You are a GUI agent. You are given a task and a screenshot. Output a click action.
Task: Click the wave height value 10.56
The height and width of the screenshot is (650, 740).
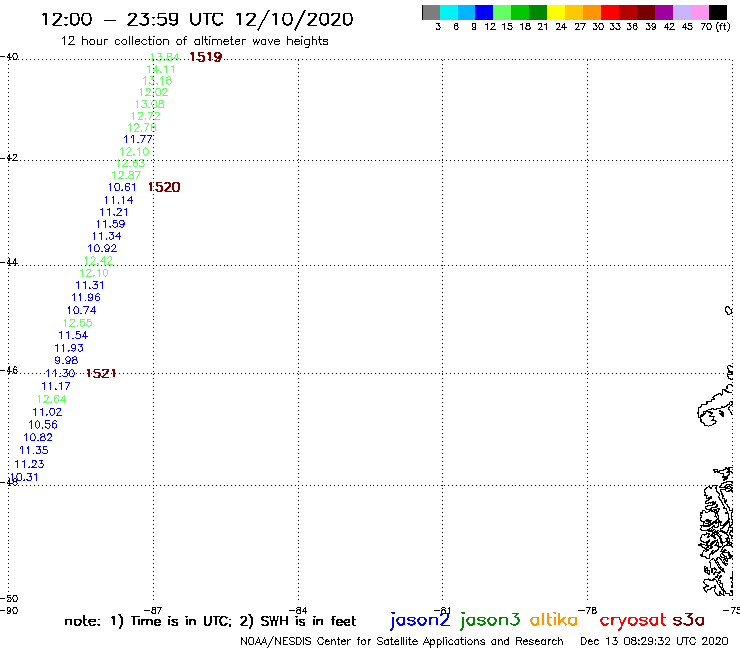tap(43, 425)
